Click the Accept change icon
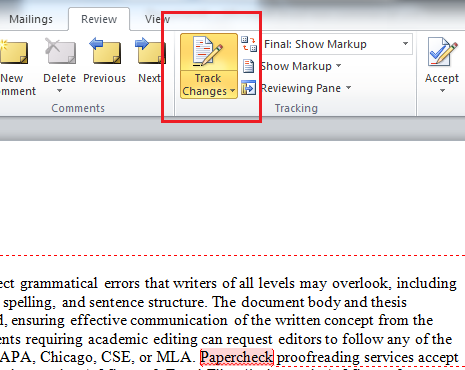 pos(443,52)
